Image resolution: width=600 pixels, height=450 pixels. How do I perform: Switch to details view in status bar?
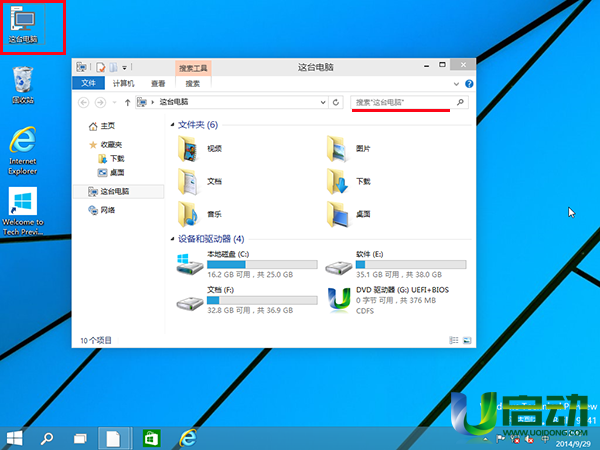(x=454, y=340)
